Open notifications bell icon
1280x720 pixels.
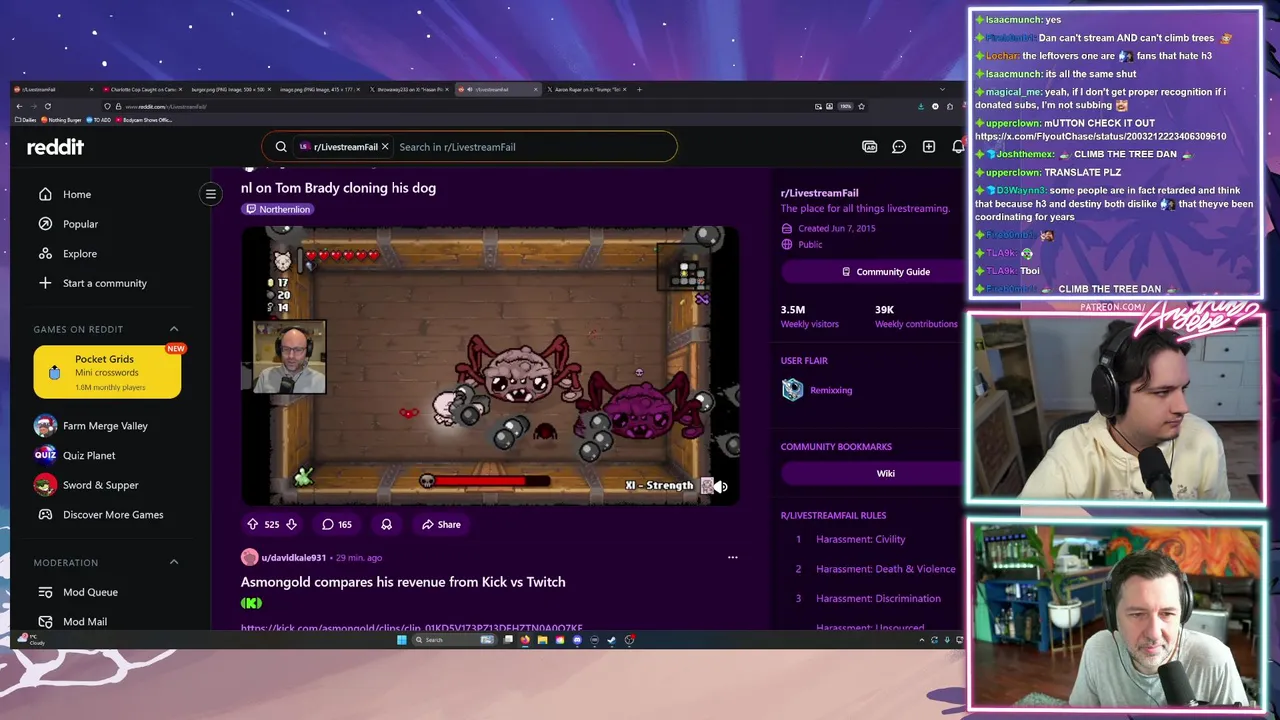957,147
